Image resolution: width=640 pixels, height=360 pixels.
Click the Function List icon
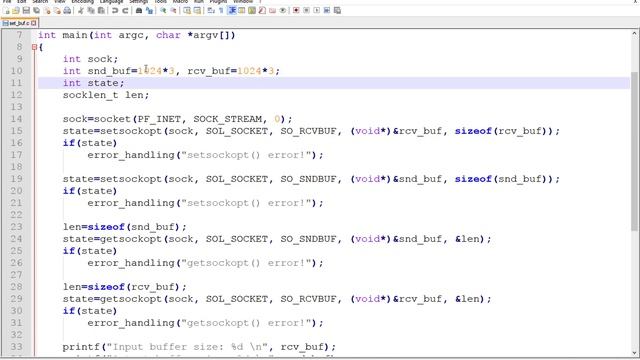[262, 10]
